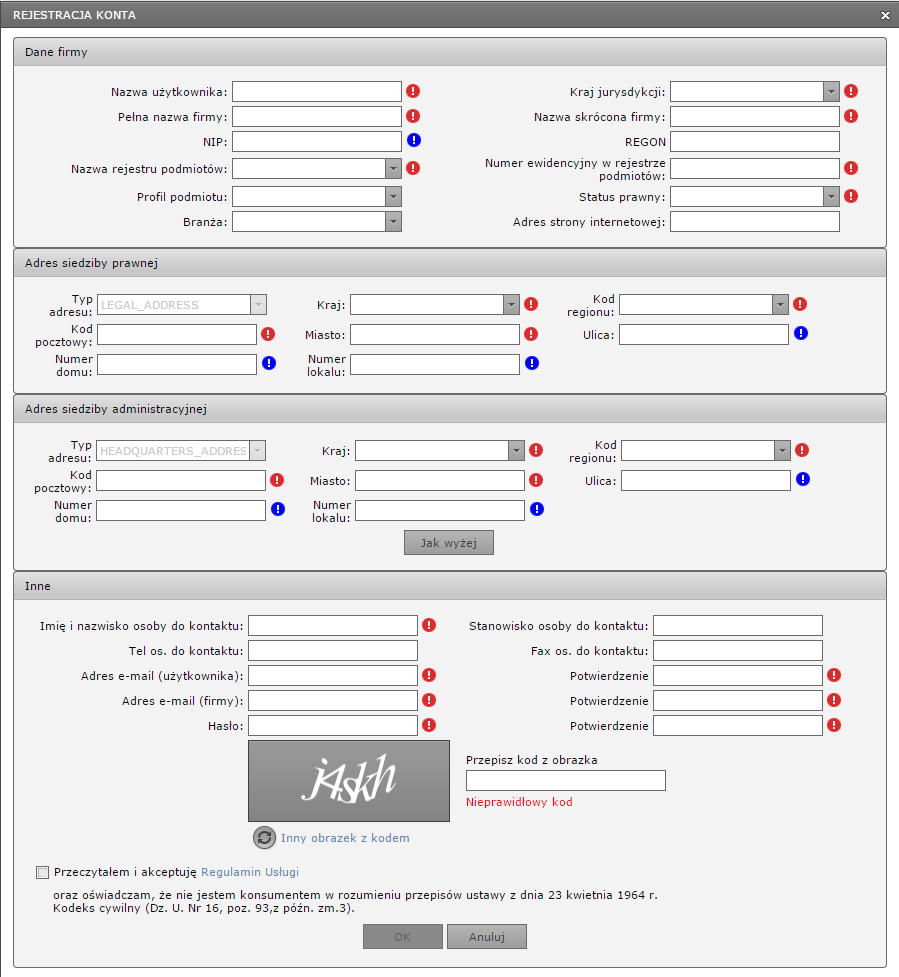
Task: Click the 'Nieprawidłowy kod' error text
Action: pos(519,802)
